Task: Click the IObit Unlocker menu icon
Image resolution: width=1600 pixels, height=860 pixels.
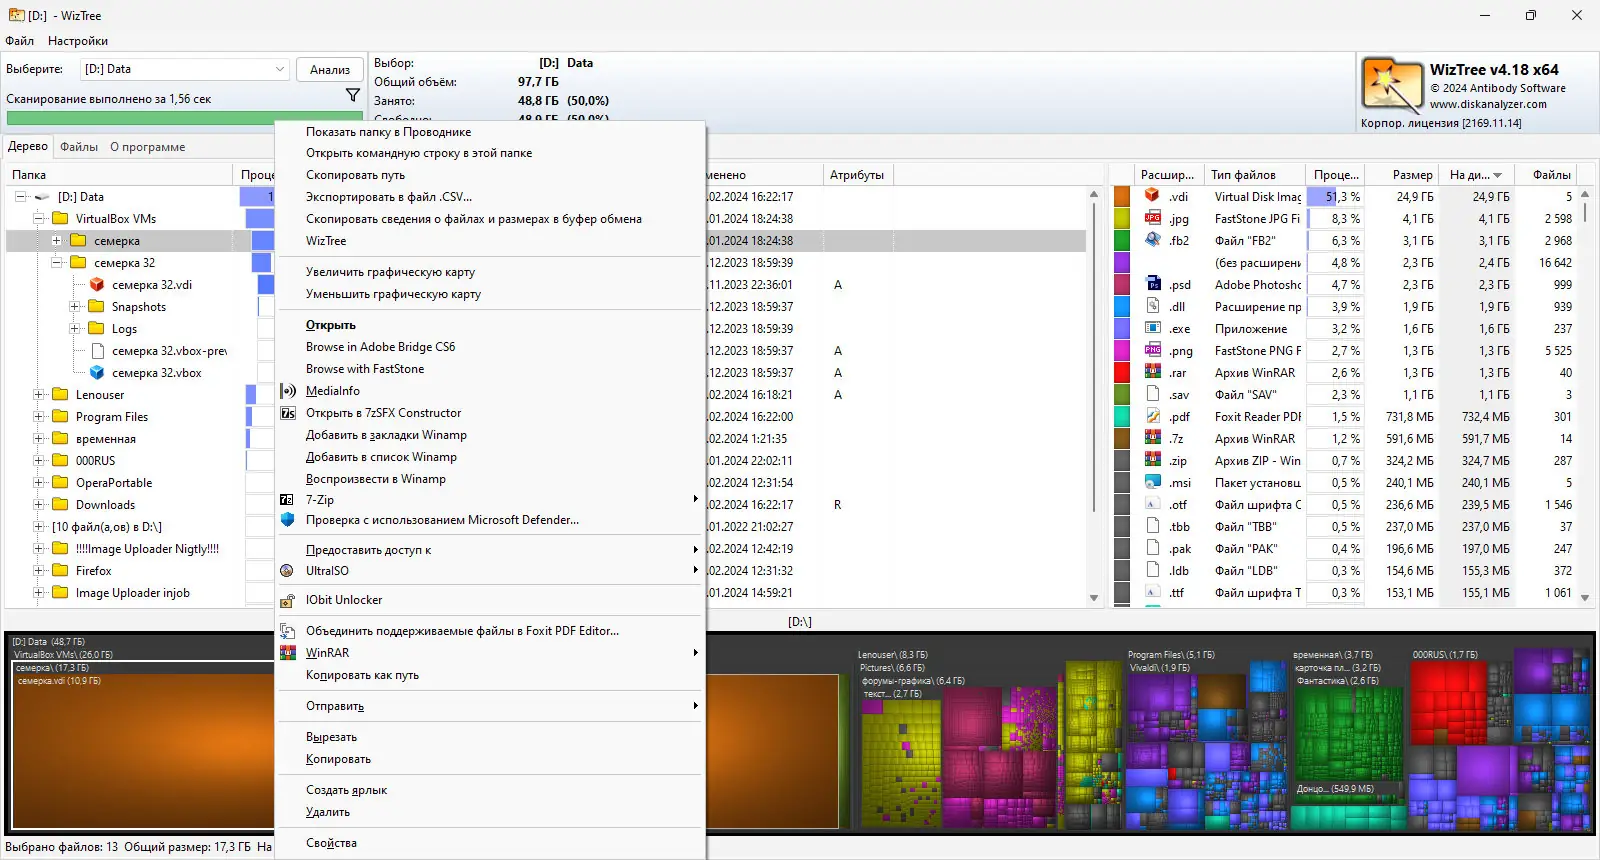Action: [x=288, y=600]
